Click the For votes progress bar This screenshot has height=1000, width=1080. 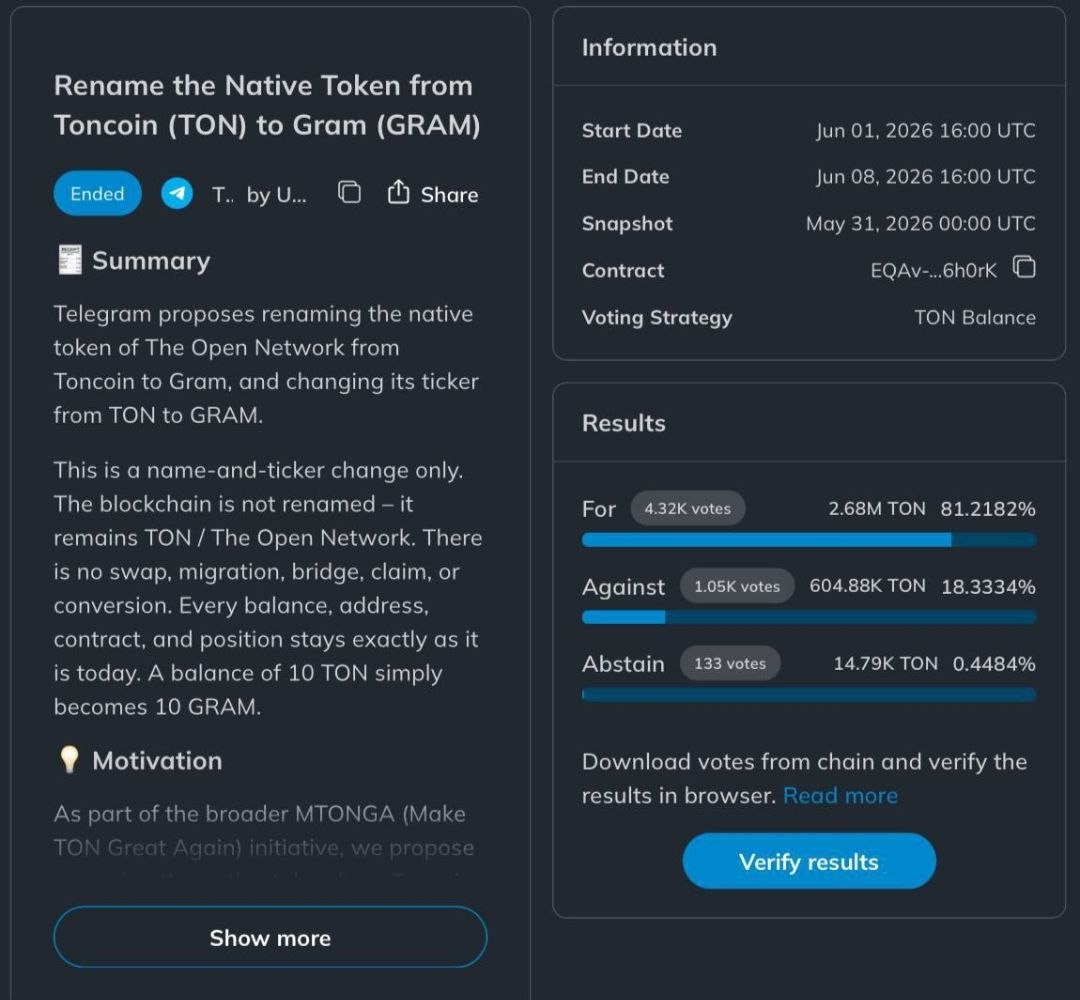pyautogui.click(x=809, y=540)
